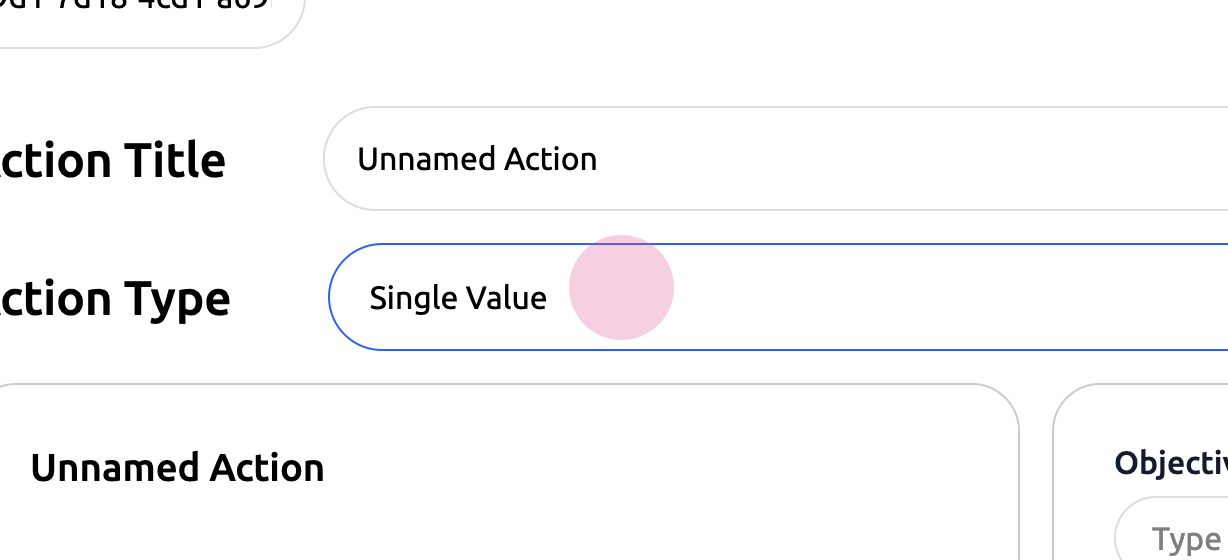Click the "Type" placeholder under Objective
1228x560 pixels.
[x=1186, y=540]
